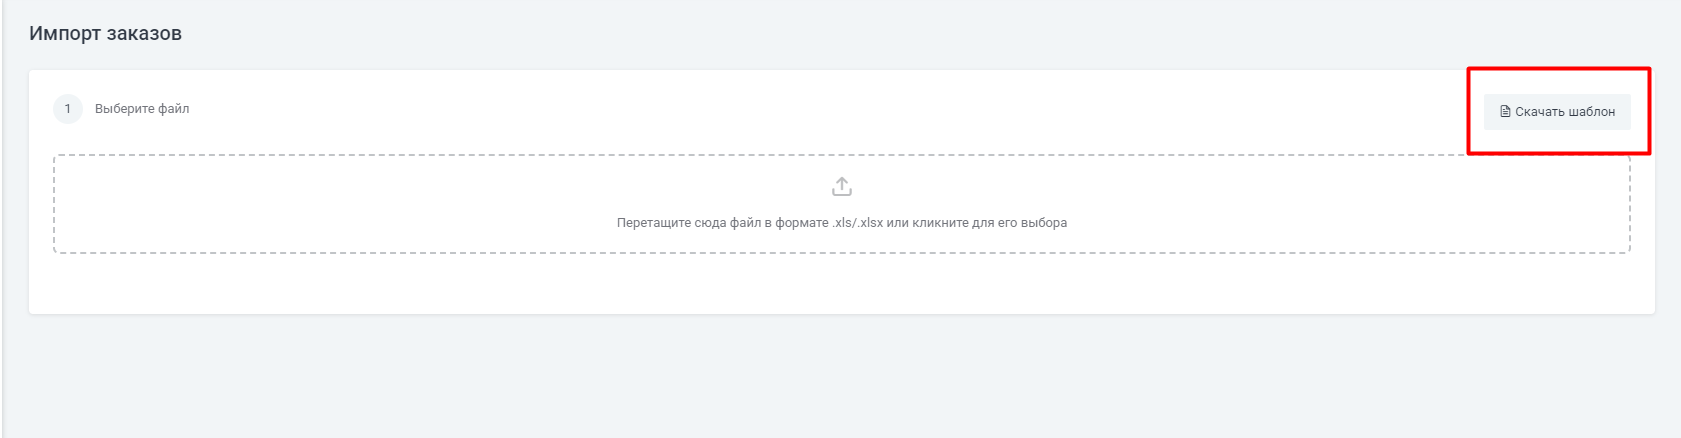Click the word шаблон on the download button
Screen dimensions: 1681x438
coord(1590,112)
